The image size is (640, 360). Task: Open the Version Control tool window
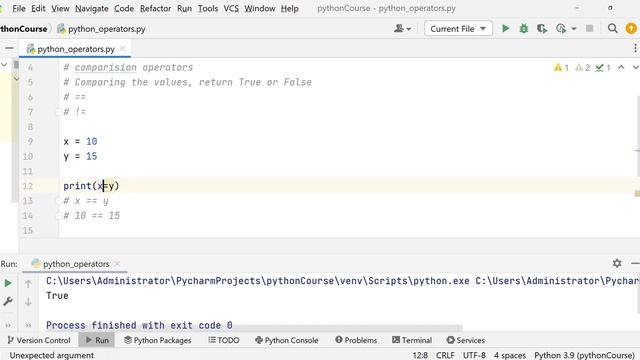tap(39, 340)
